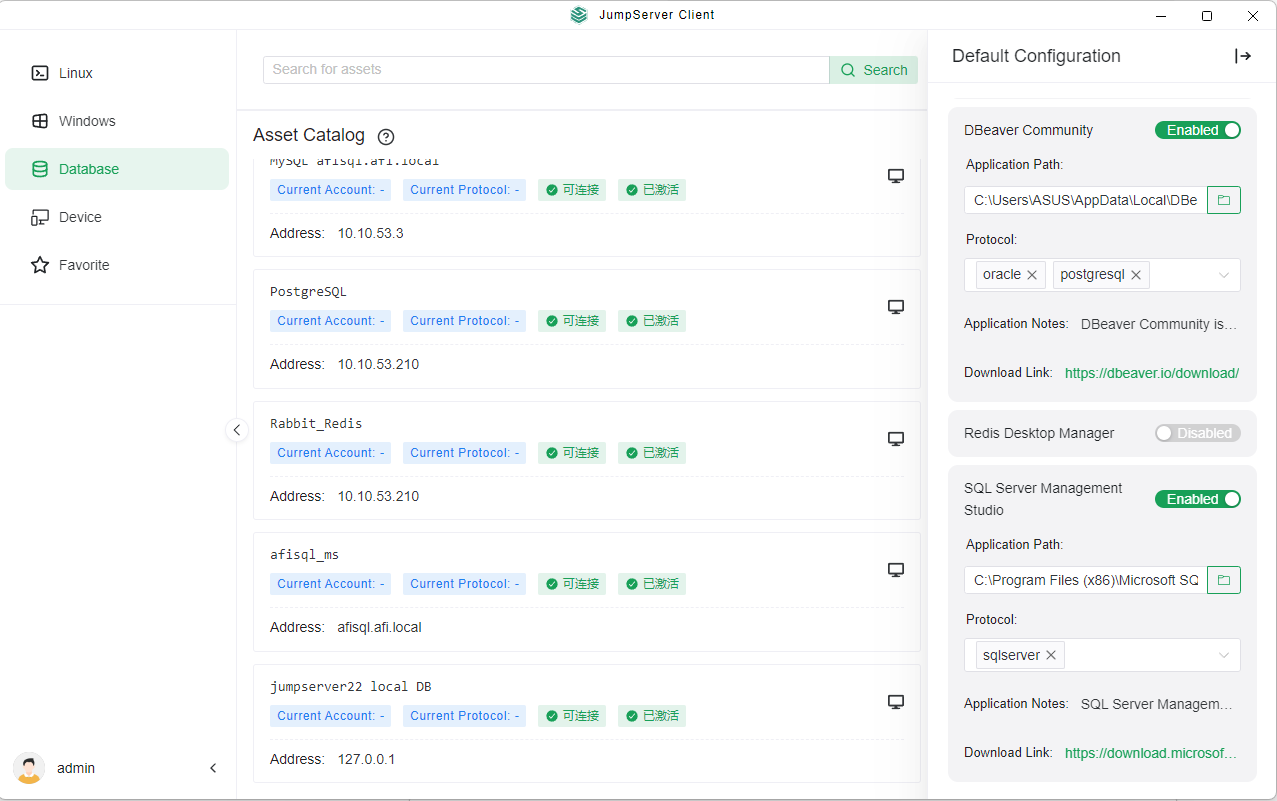Connect to jumpserver22 local DB monitor icon
The image size is (1277, 801).
(x=896, y=702)
